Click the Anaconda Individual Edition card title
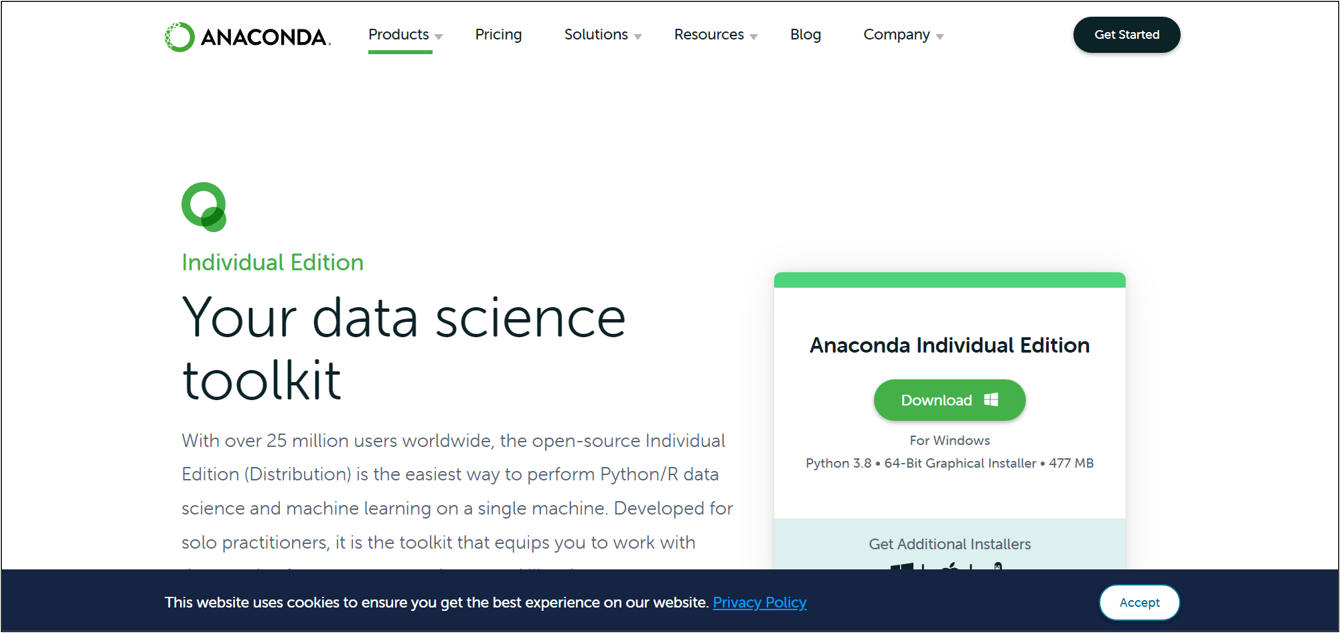Viewport: 1340px width, 633px height. tap(950, 345)
